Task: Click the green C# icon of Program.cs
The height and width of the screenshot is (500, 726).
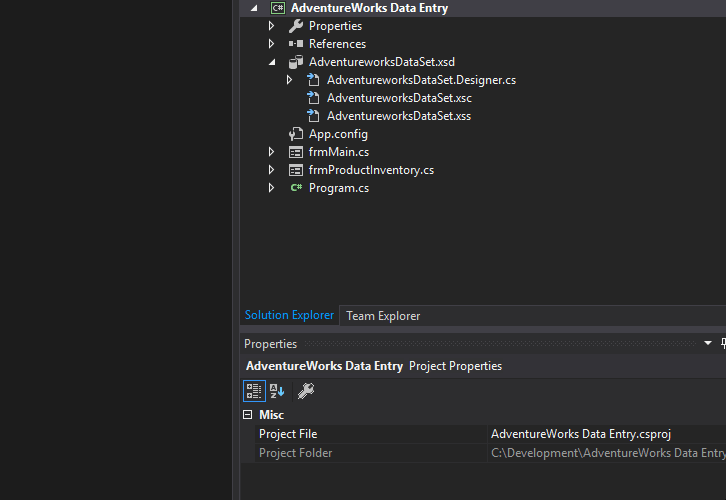Action: 296,188
